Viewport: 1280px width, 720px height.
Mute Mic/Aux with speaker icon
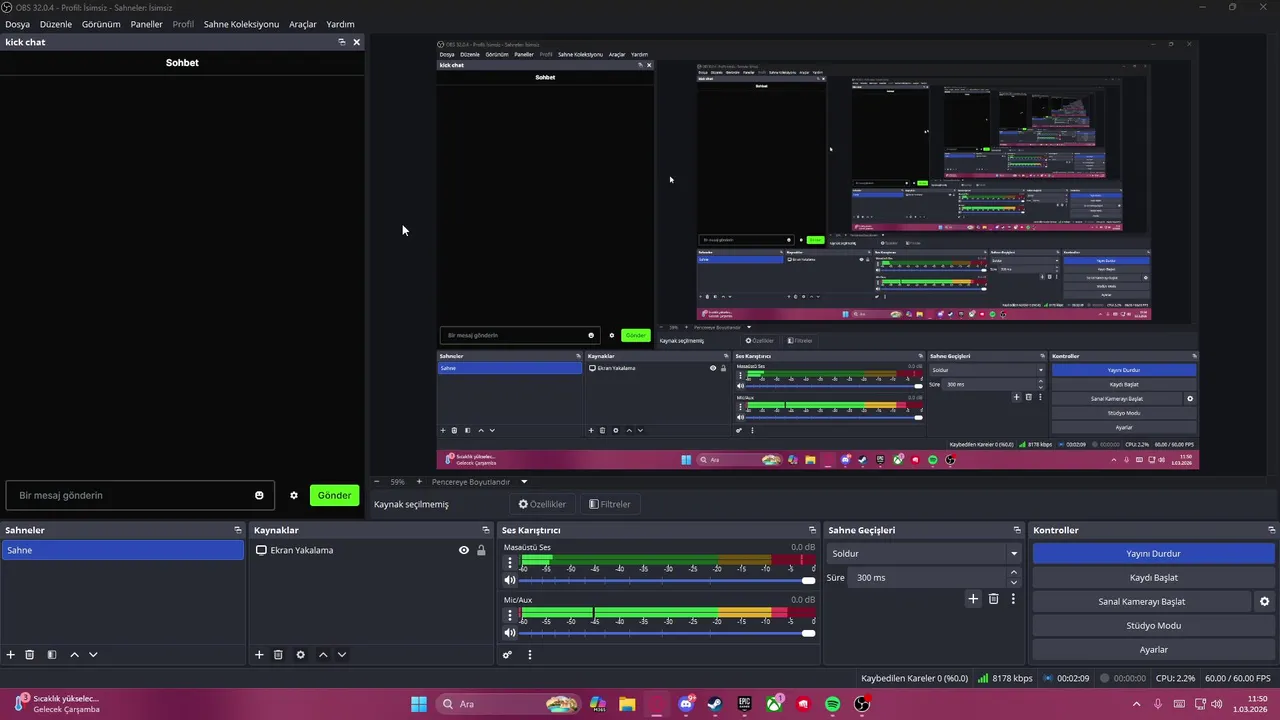click(510, 633)
